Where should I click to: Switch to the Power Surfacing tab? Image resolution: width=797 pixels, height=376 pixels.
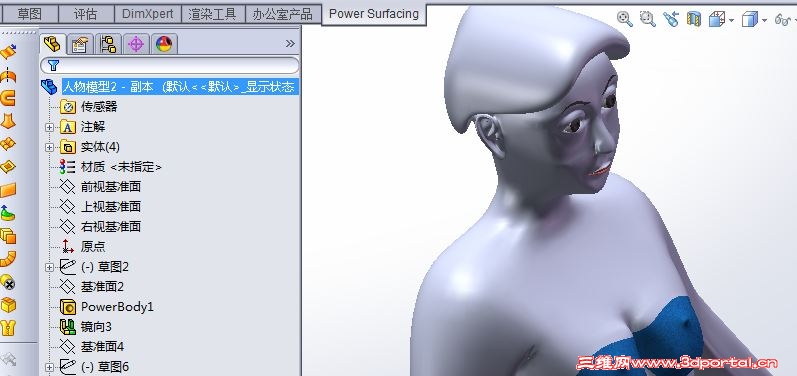pos(374,14)
